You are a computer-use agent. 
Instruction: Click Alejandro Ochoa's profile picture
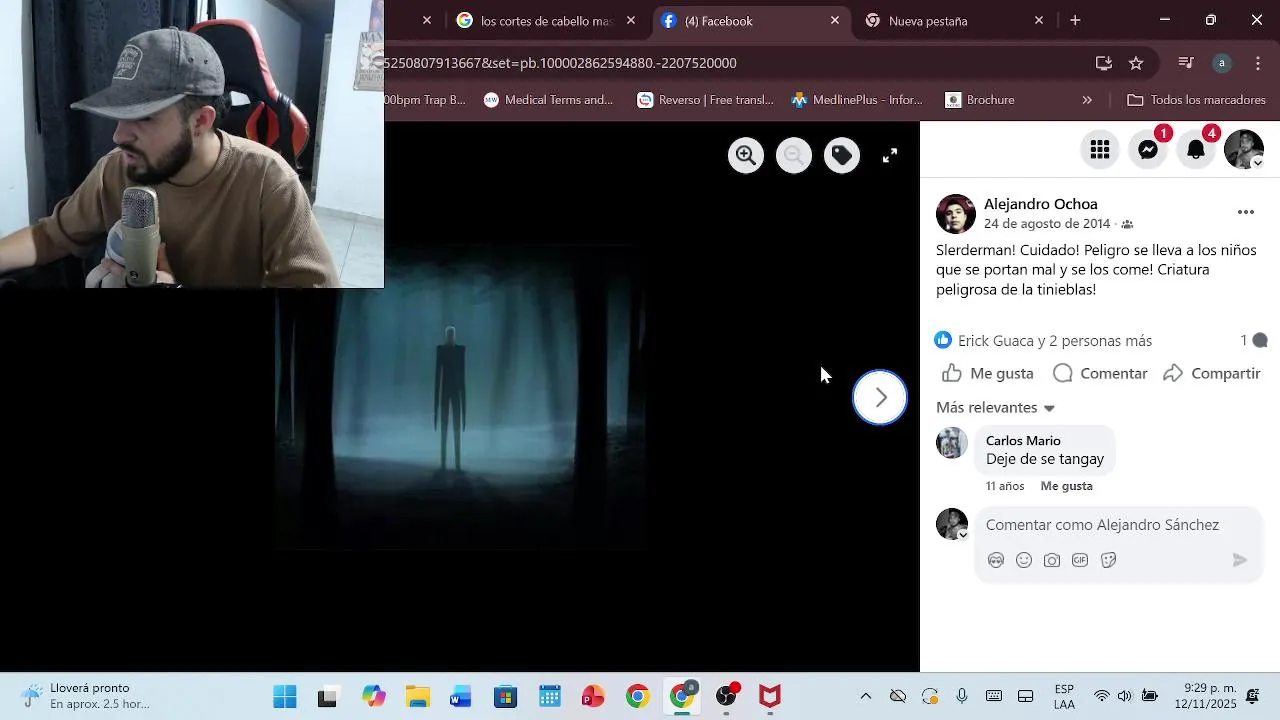(x=956, y=214)
